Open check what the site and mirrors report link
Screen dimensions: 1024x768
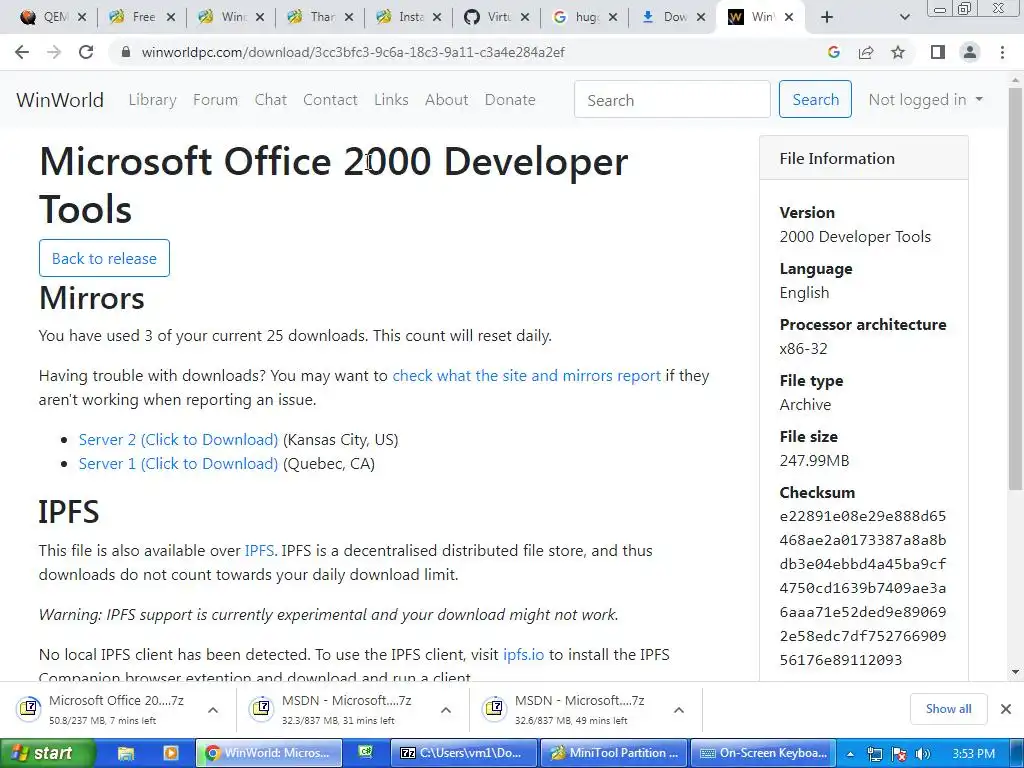(x=526, y=376)
